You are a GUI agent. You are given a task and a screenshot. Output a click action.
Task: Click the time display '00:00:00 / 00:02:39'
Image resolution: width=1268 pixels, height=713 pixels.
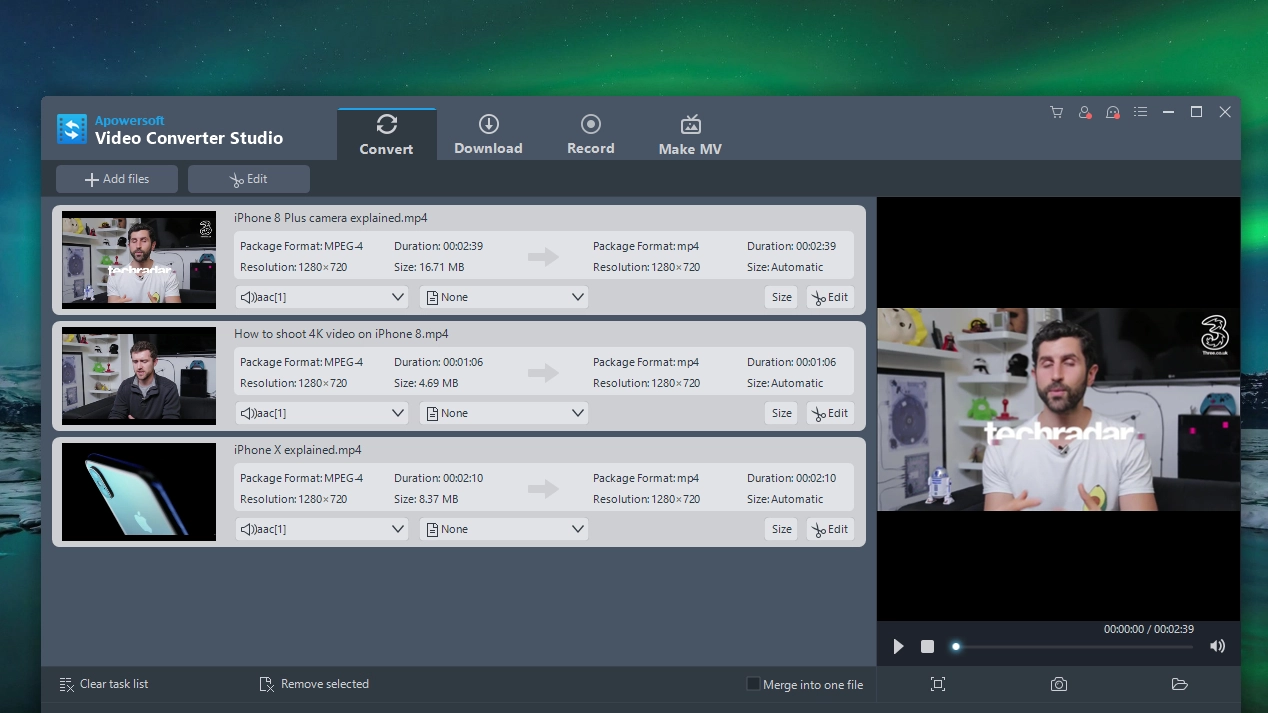1149,629
